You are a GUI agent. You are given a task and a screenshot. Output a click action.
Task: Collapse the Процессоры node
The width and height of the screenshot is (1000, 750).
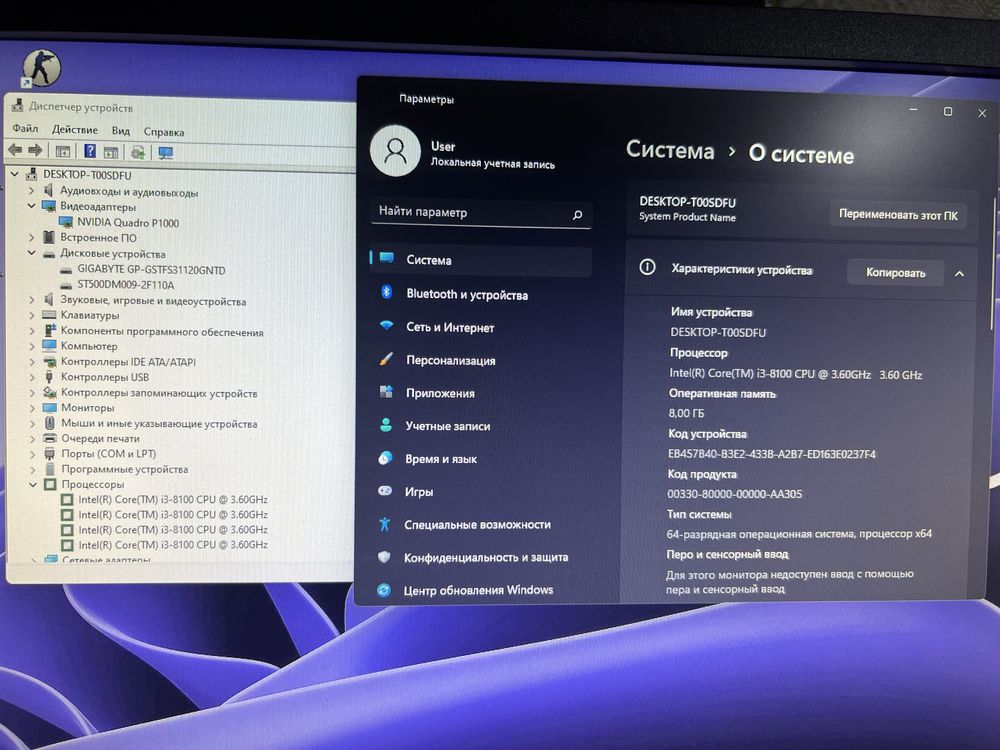click(x=33, y=485)
